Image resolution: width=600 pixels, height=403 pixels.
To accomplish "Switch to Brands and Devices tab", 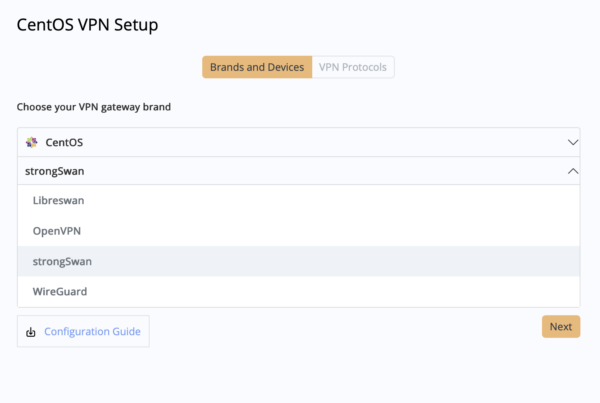I will click(257, 67).
